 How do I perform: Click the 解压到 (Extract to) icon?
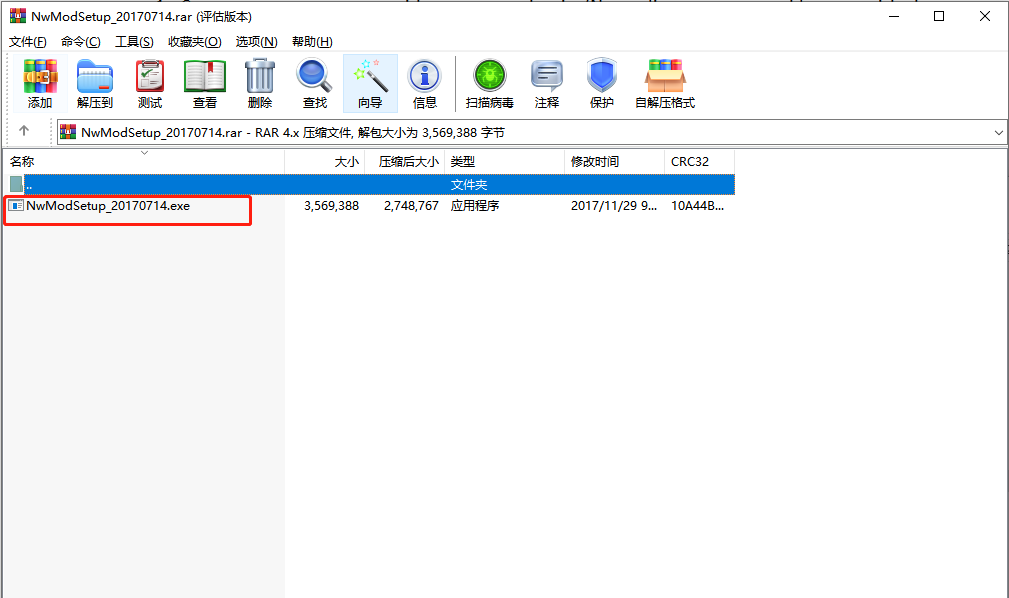pos(95,84)
